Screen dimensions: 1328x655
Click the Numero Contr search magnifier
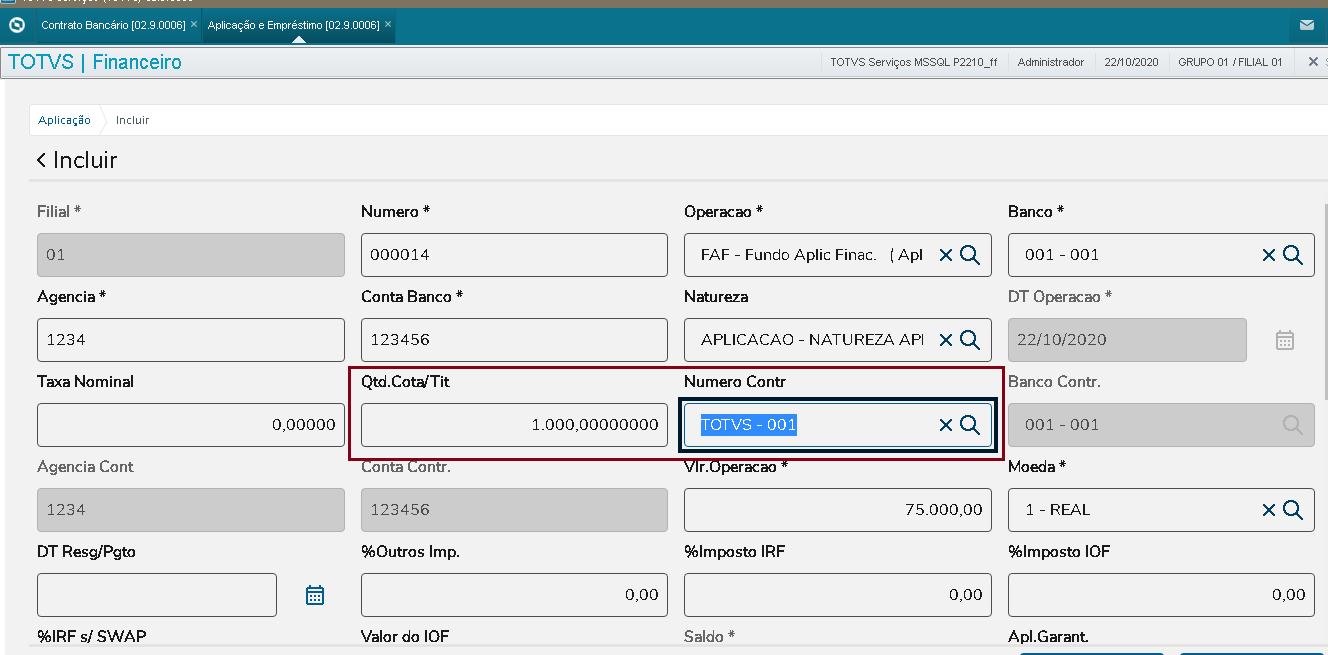click(969, 425)
